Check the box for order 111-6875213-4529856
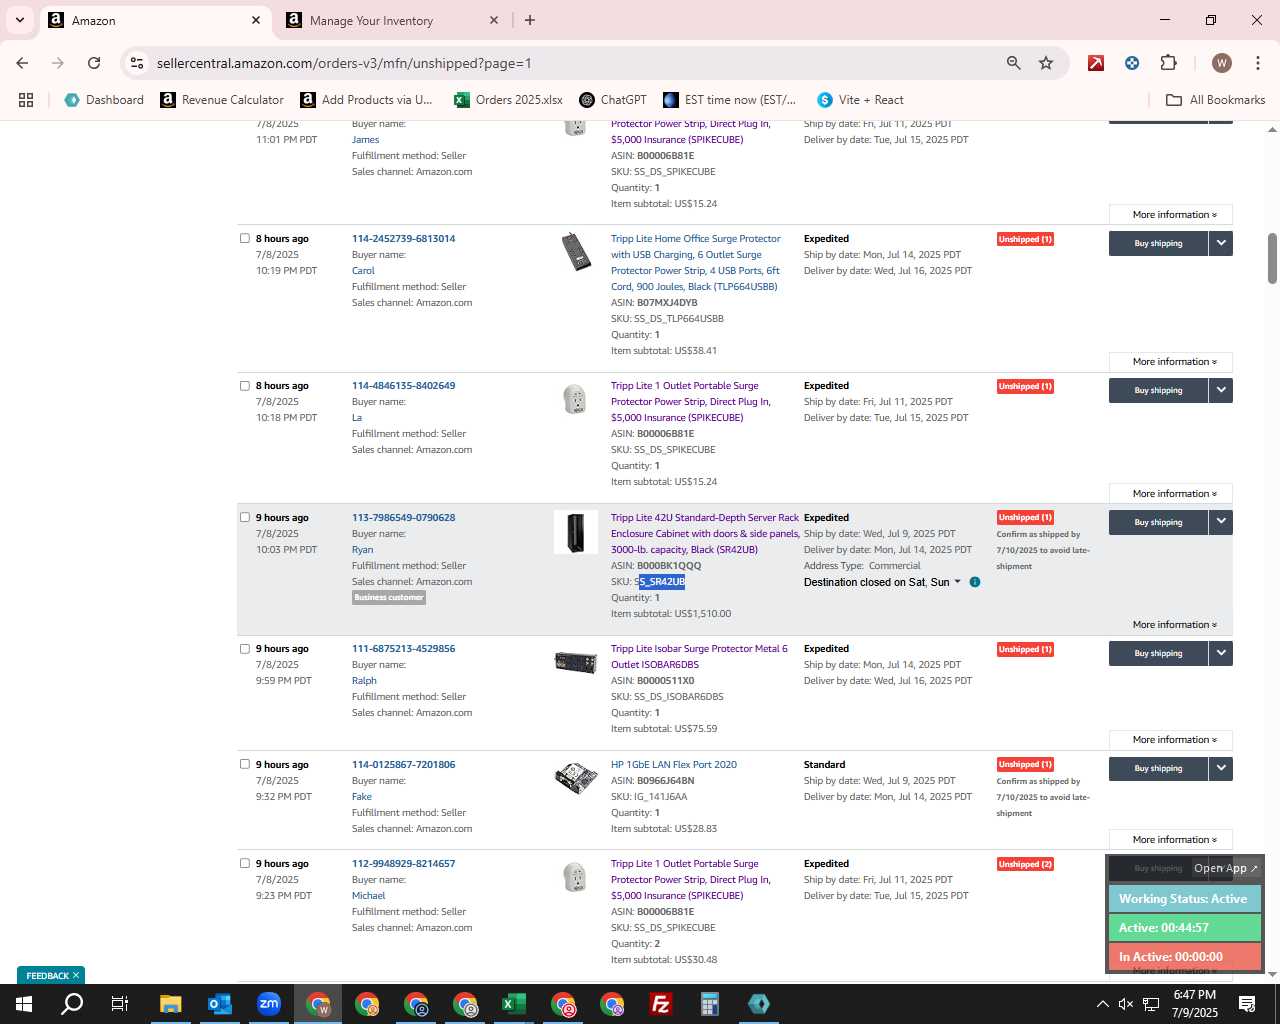The height and width of the screenshot is (1024, 1280). pyautogui.click(x=245, y=648)
